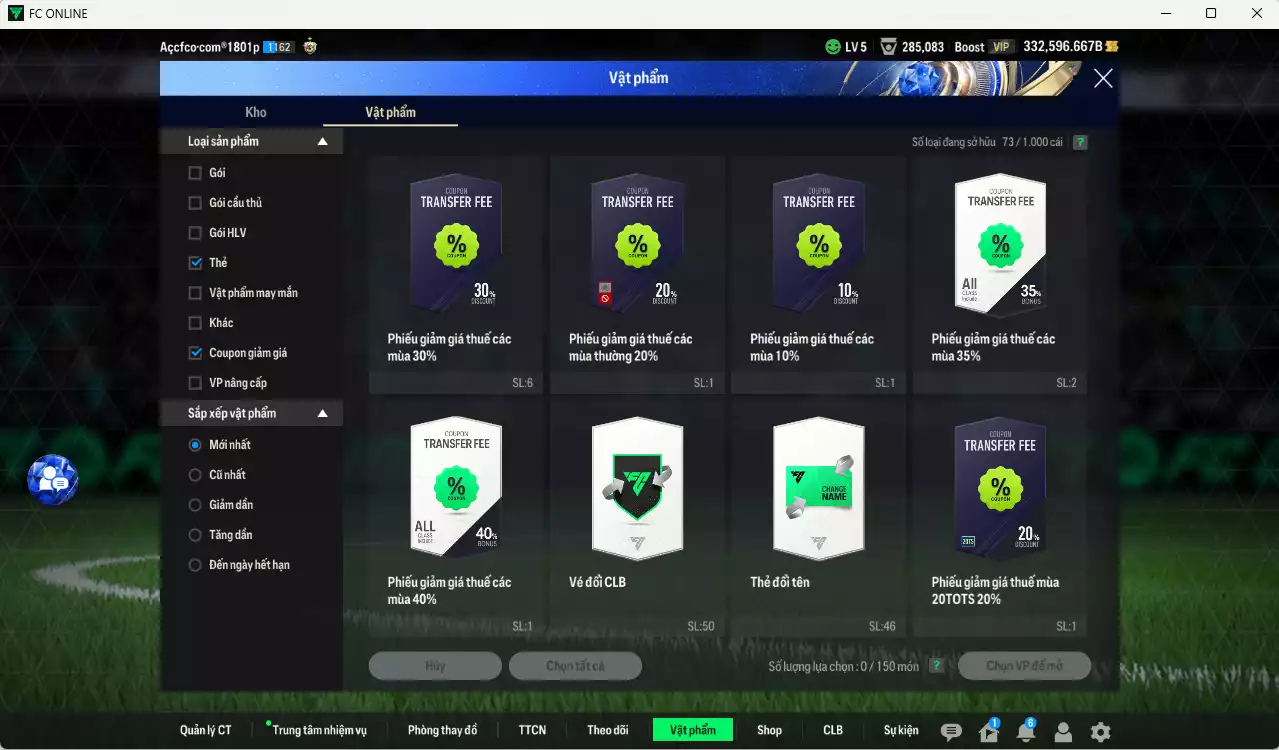Open the notifications bell icon

[1025, 732]
